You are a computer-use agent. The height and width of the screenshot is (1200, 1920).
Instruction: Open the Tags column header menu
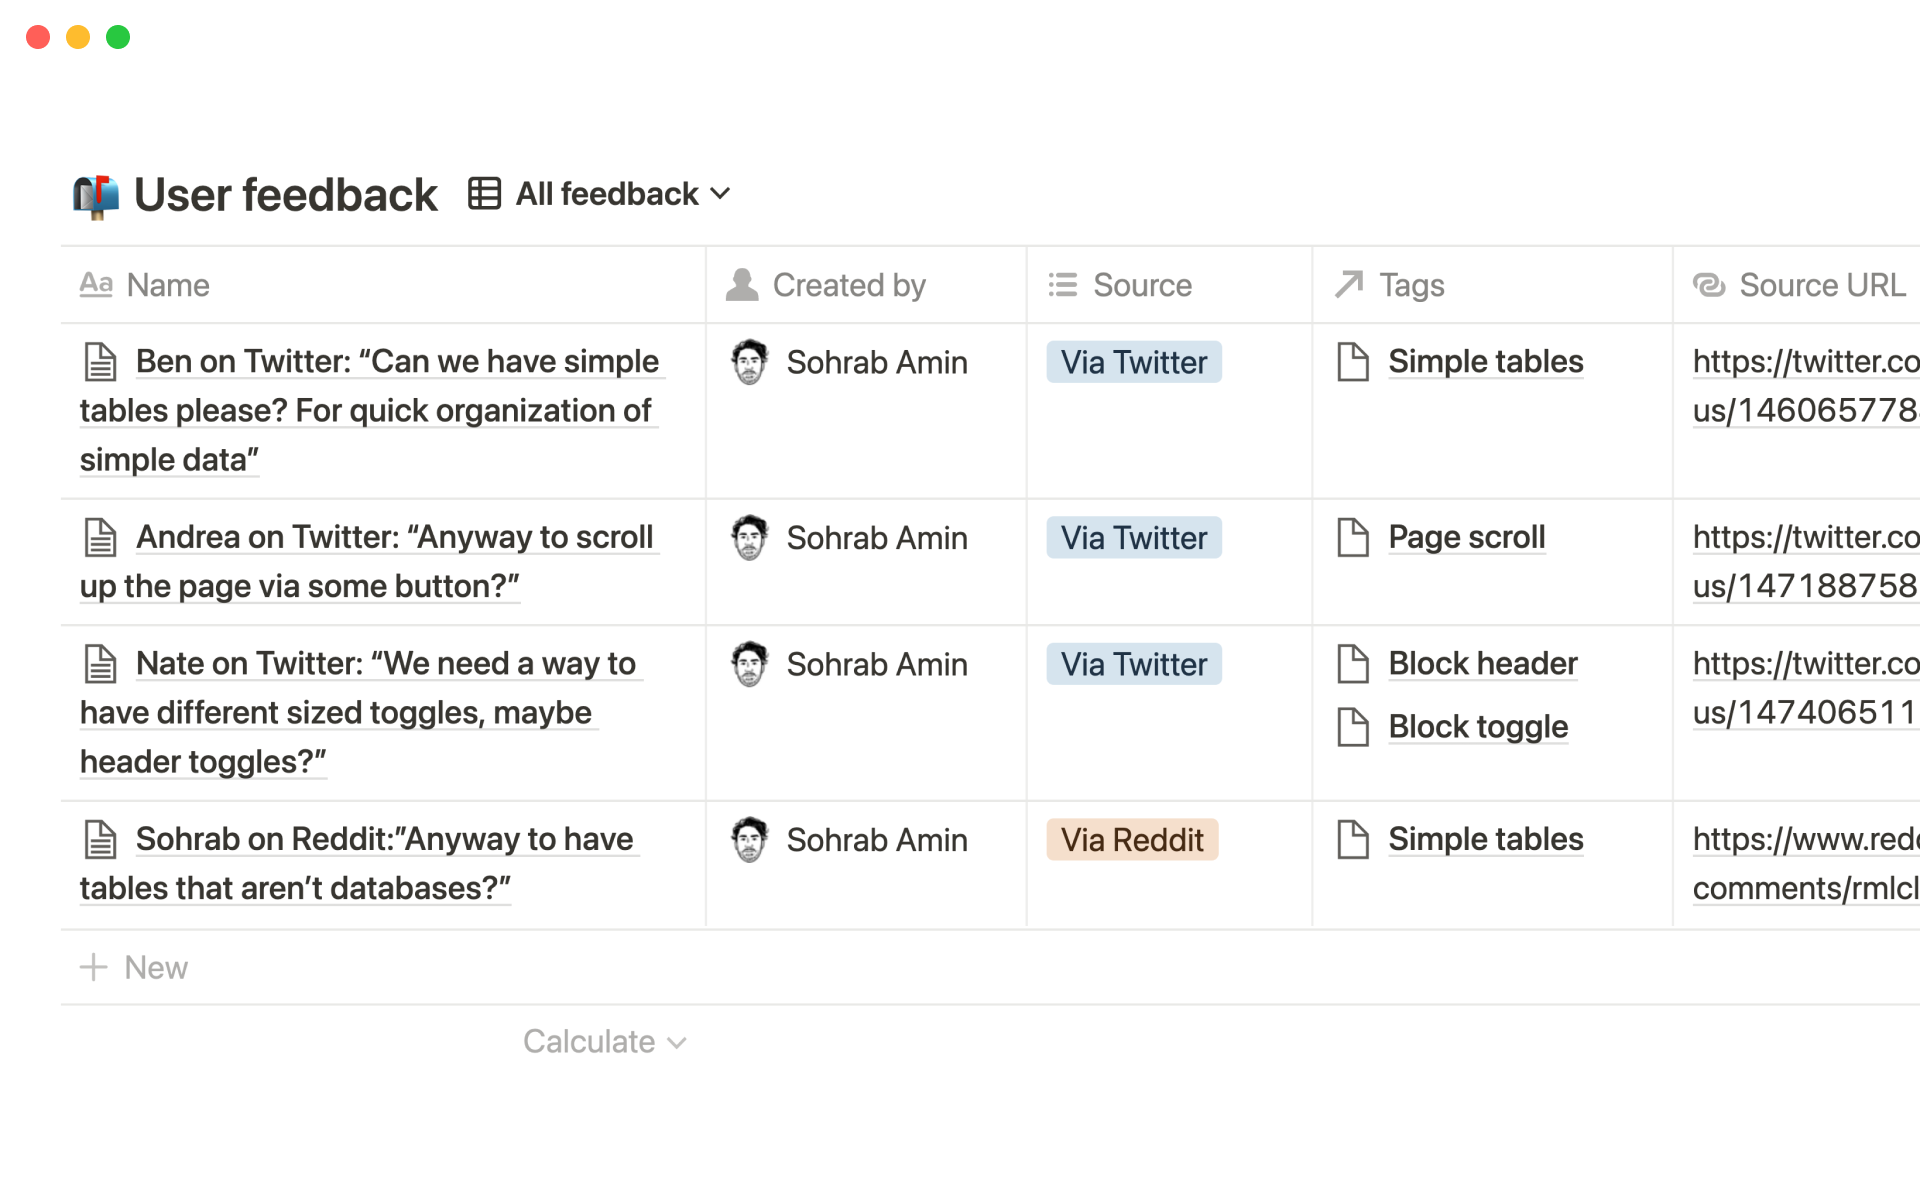[1410, 285]
